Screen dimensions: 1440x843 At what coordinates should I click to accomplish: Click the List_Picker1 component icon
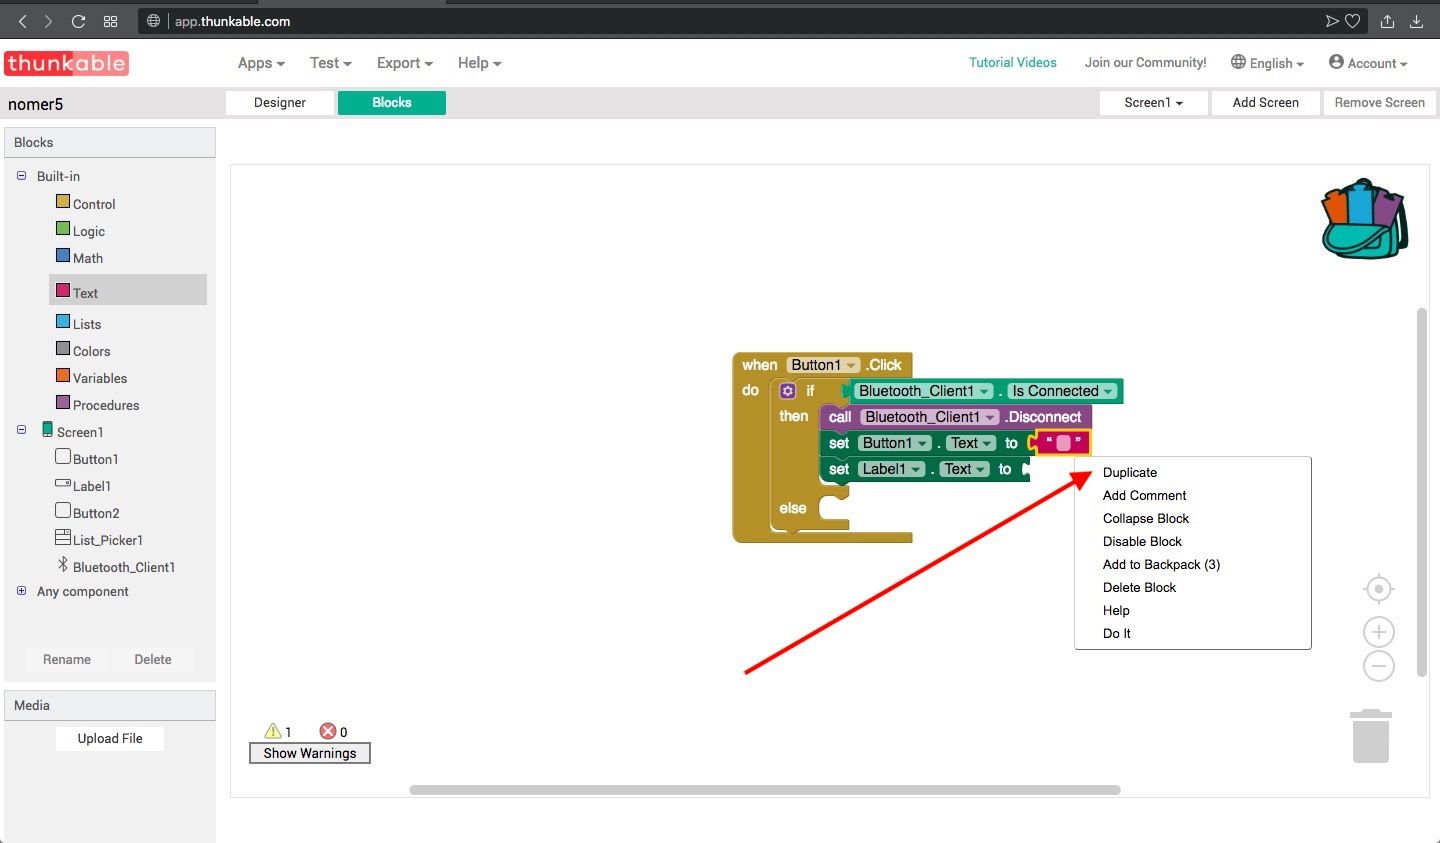click(63, 537)
